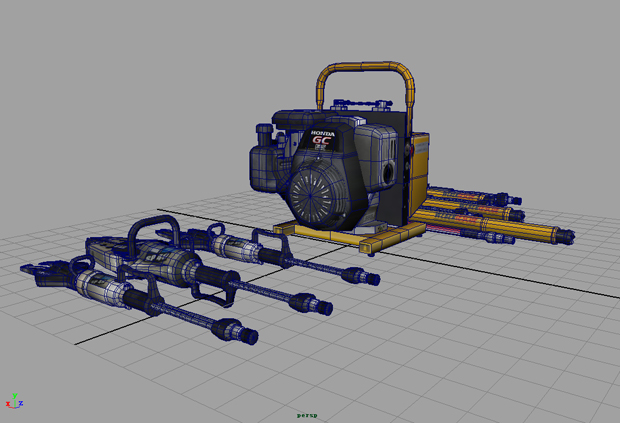Viewport: 620px width, 423px height.
Task: Select the yellow control box beside the engine
Action: [x=419, y=172]
